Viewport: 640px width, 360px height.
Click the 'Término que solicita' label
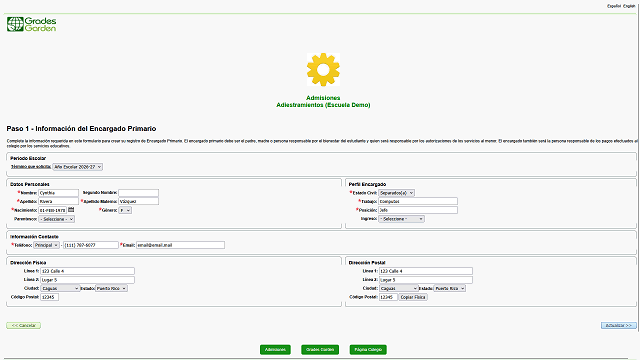[x=31, y=167]
